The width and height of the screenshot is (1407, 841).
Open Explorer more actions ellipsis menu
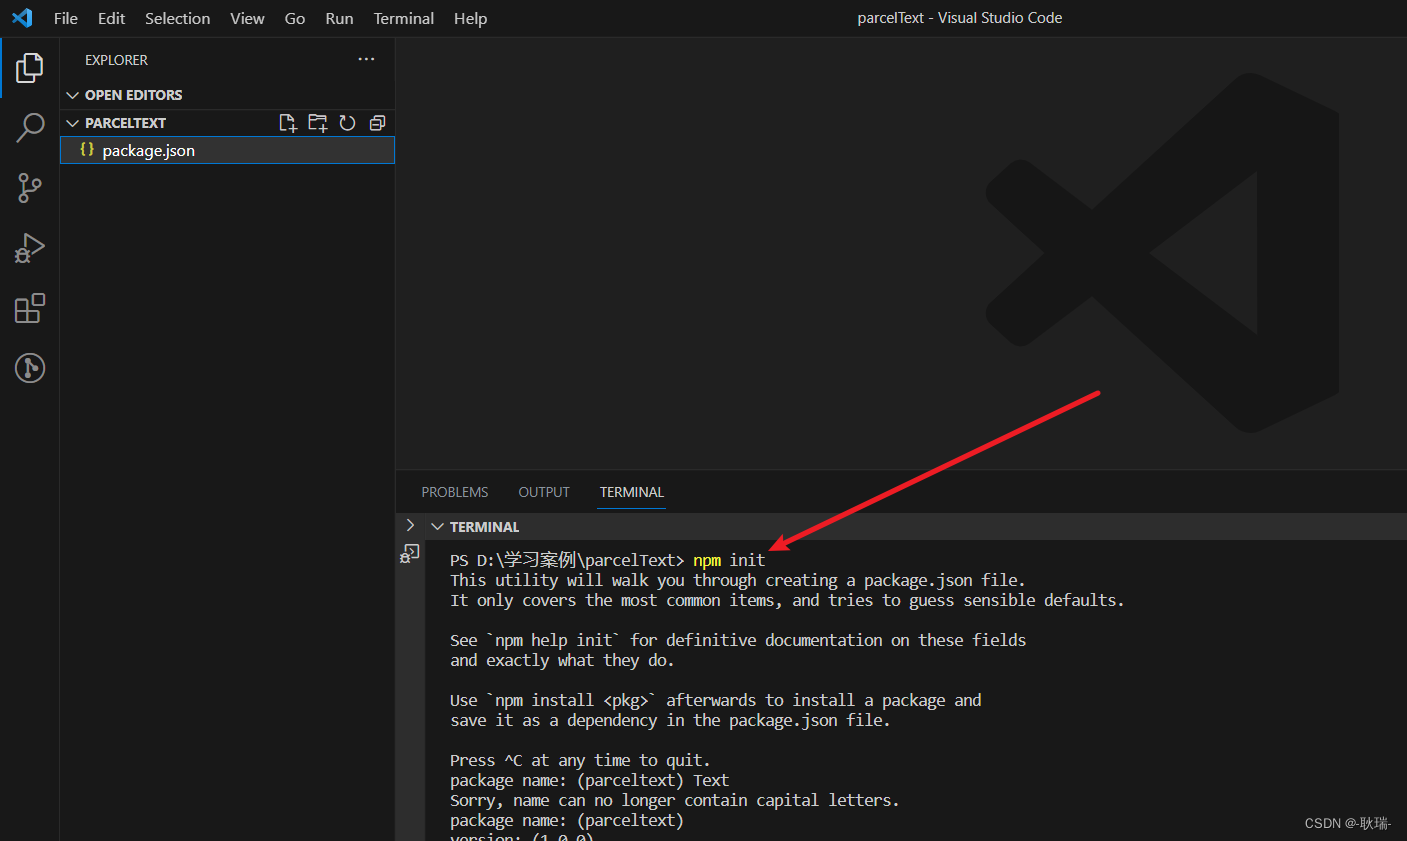pos(366,60)
